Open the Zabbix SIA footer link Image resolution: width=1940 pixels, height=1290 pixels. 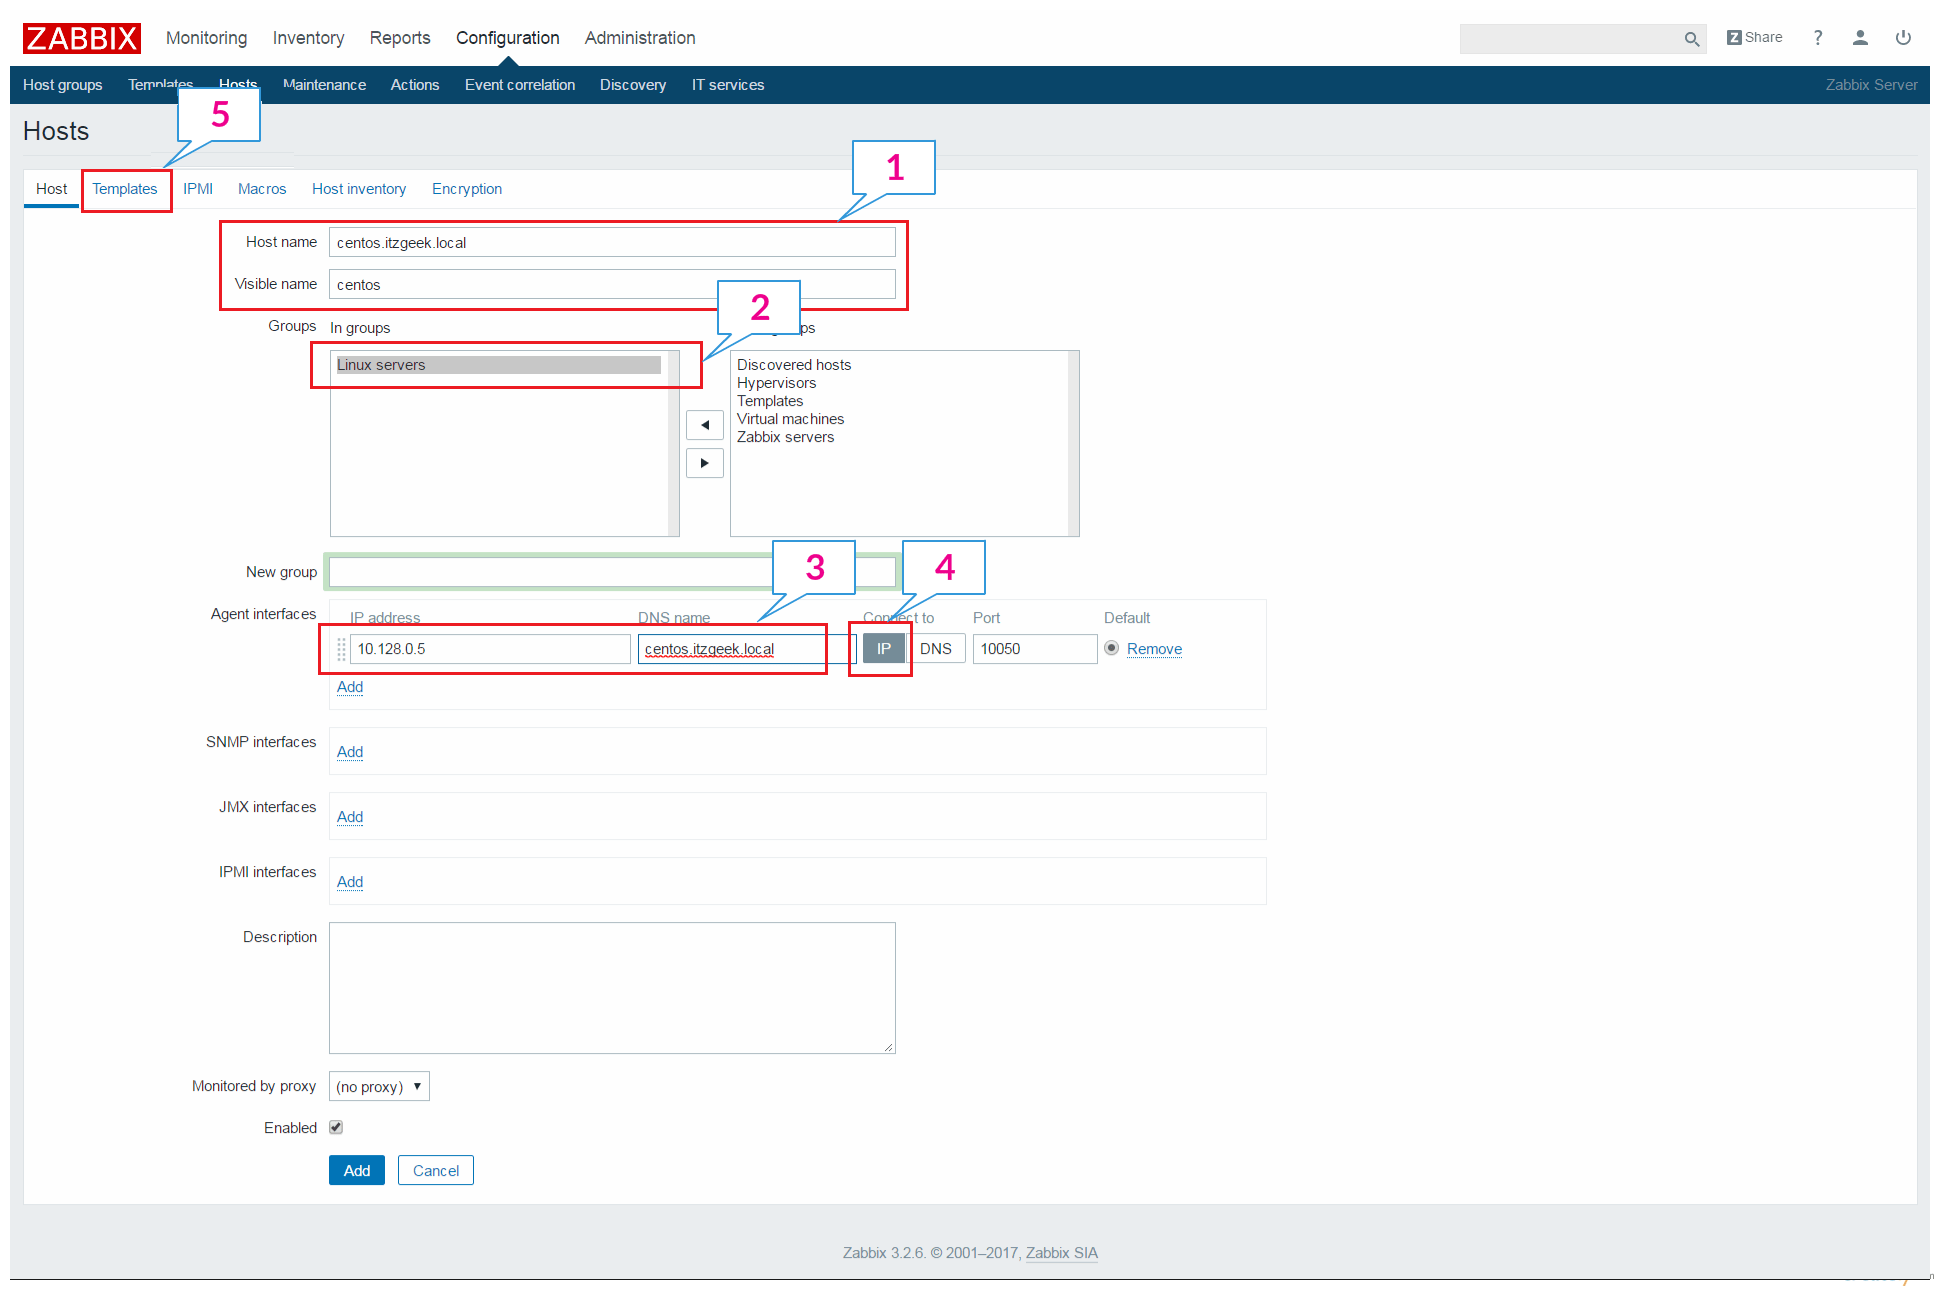[1062, 1253]
